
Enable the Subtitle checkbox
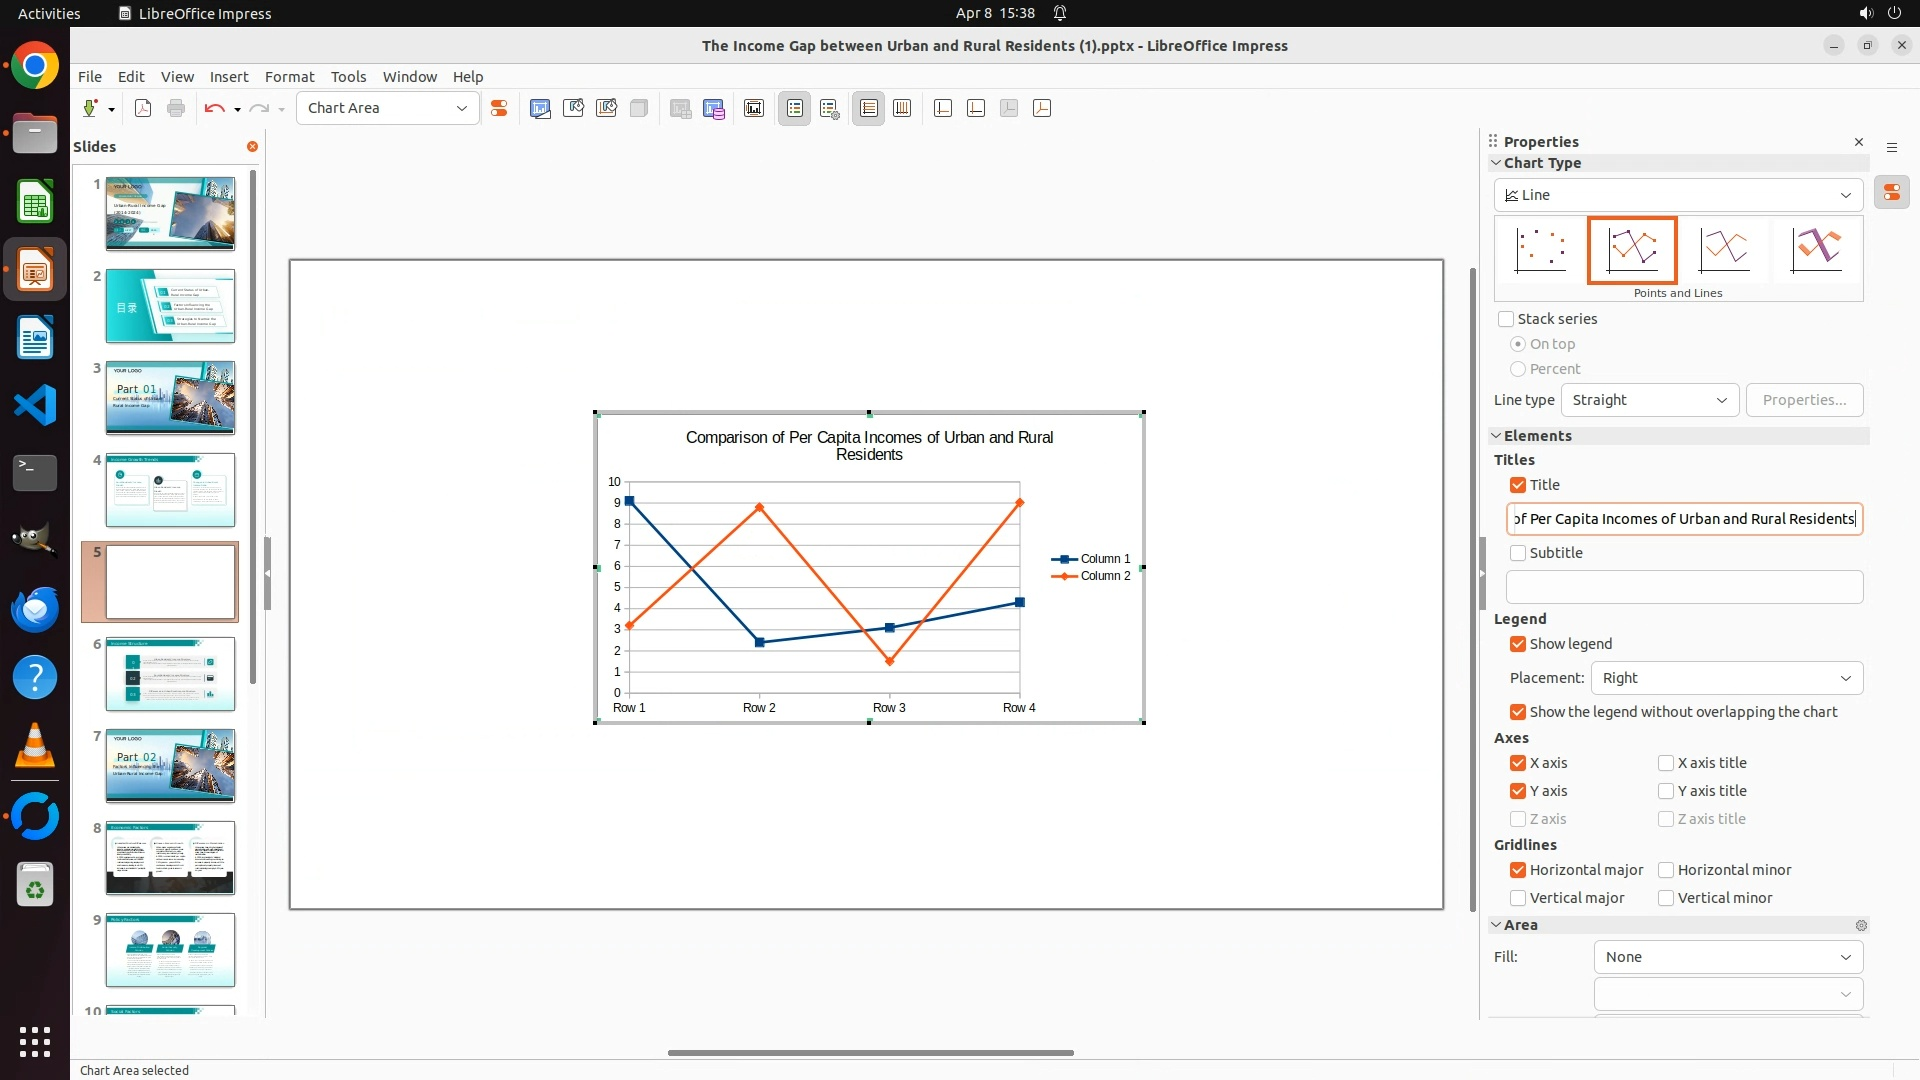1518,553
